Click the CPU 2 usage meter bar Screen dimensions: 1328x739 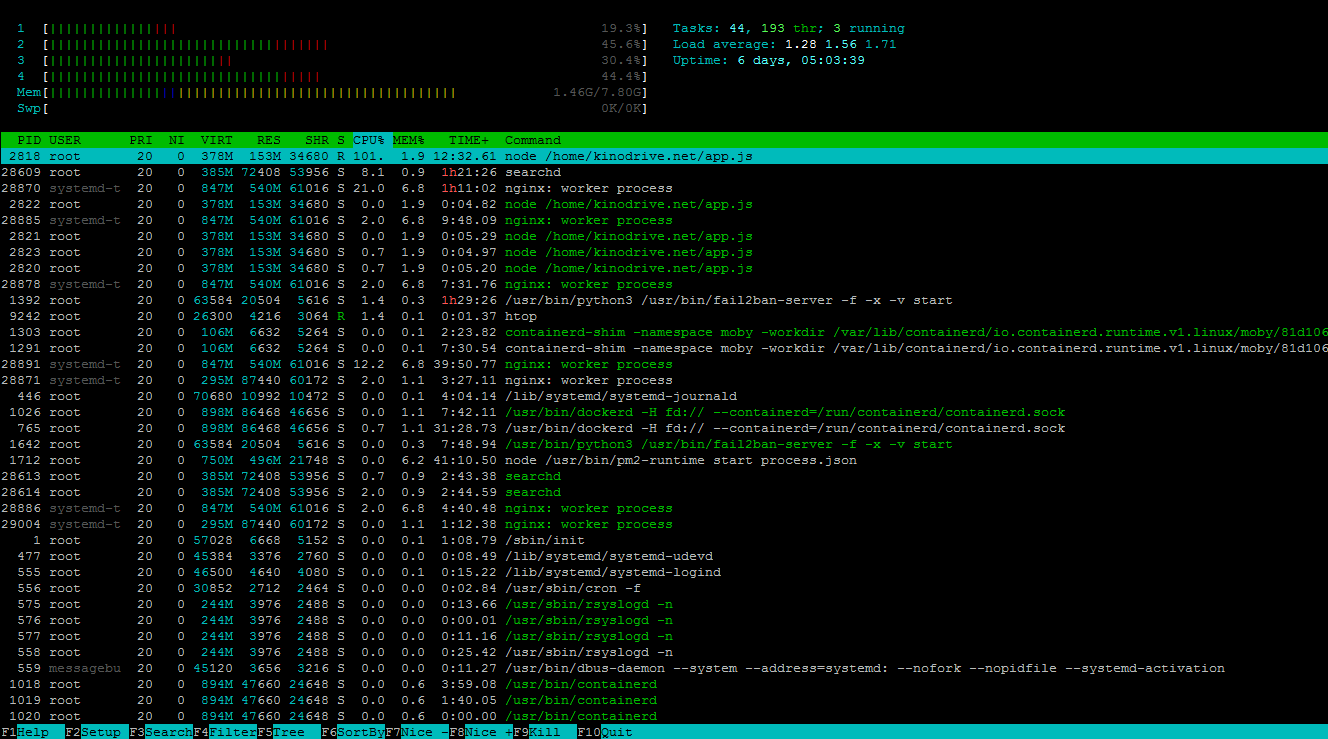coord(345,44)
